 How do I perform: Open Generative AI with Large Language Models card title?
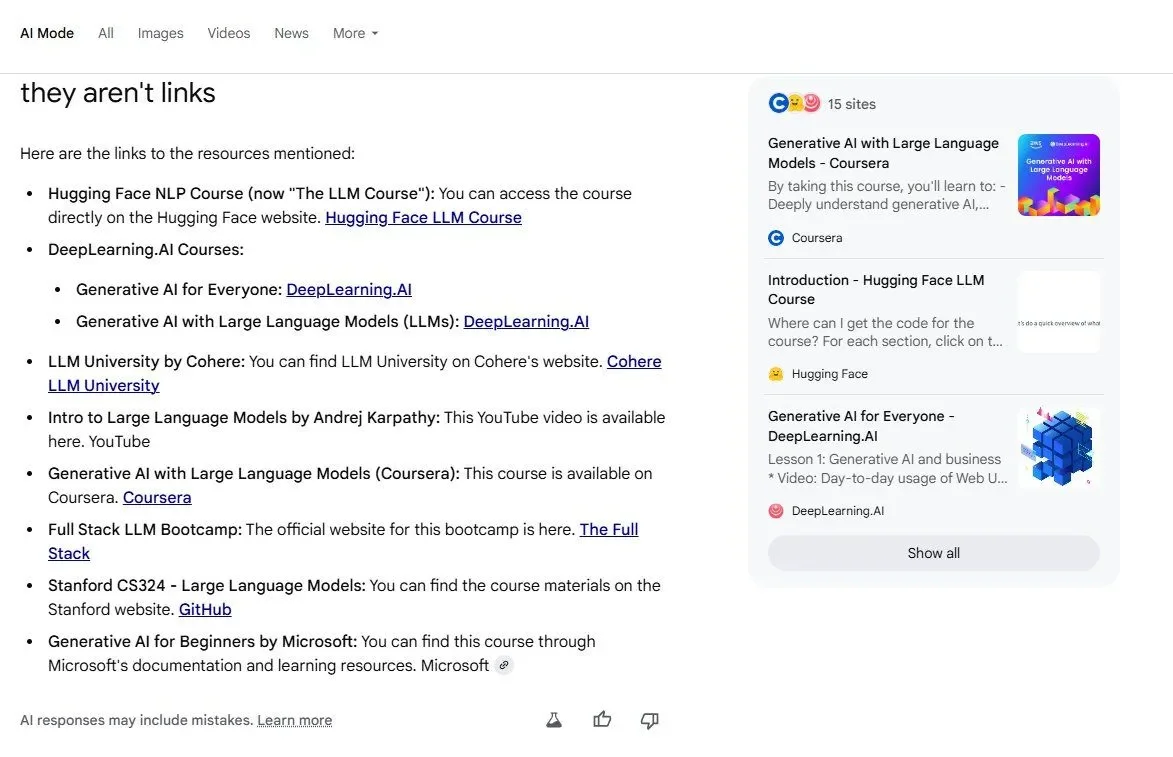click(x=883, y=153)
